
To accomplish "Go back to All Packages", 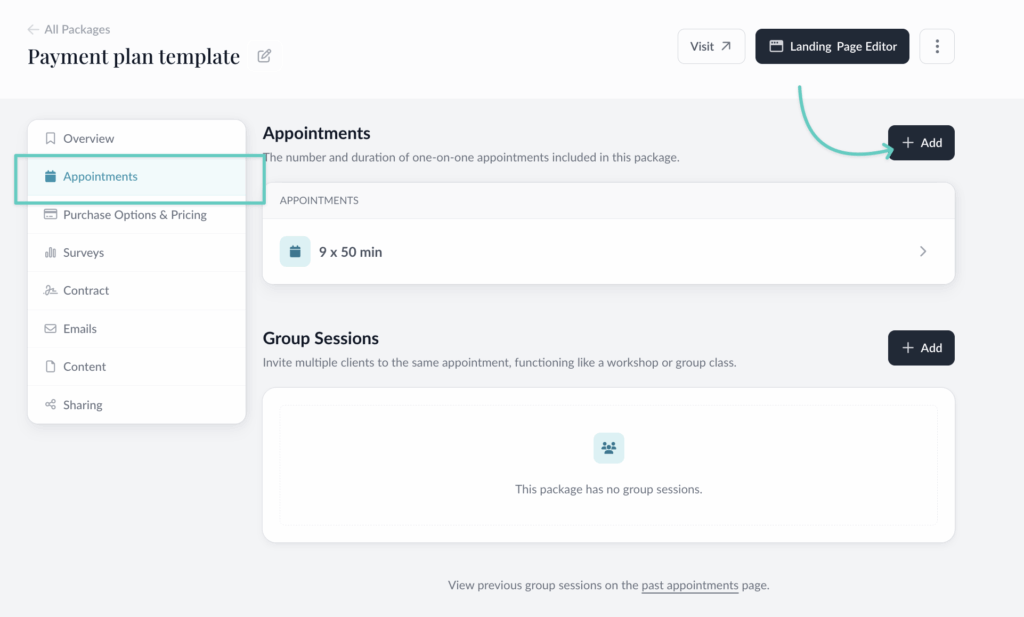I will click(x=68, y=30).
